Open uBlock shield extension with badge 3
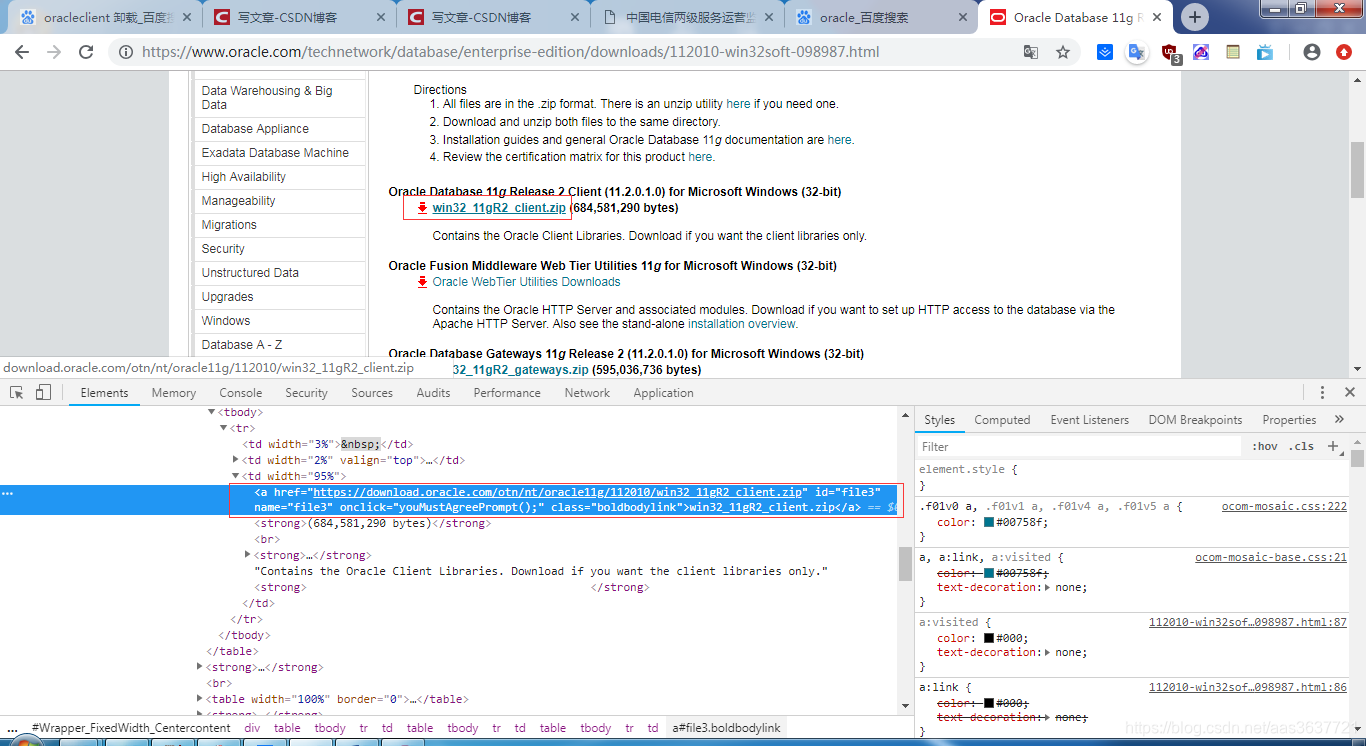1366x746 pixels. pyautogui.click(x=1170, y=54)
